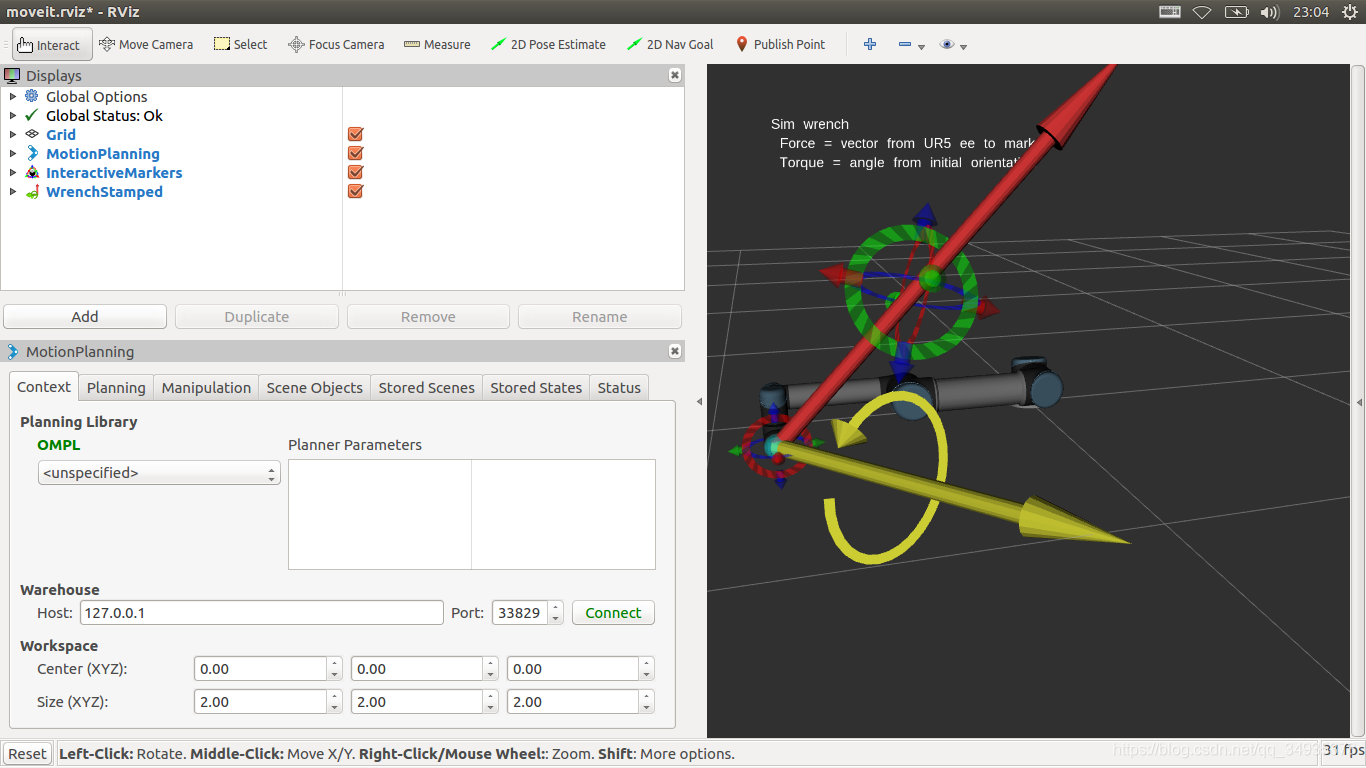Screen dimensions: 1366x768
Task: Pick the Measure tool
Action: pyautogui.click(x=437, y=44)
